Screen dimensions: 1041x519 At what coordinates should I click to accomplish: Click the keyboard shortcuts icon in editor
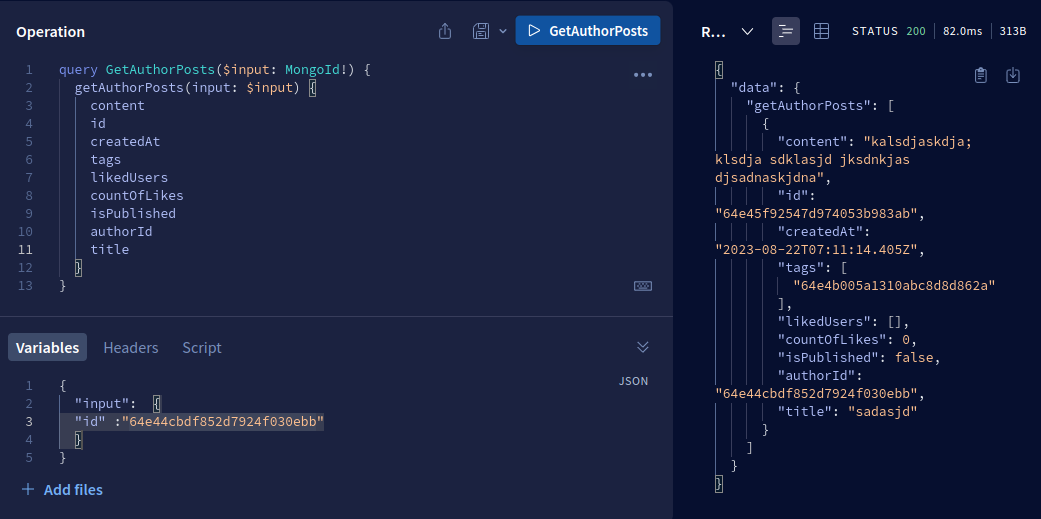(x=643, y=286)
